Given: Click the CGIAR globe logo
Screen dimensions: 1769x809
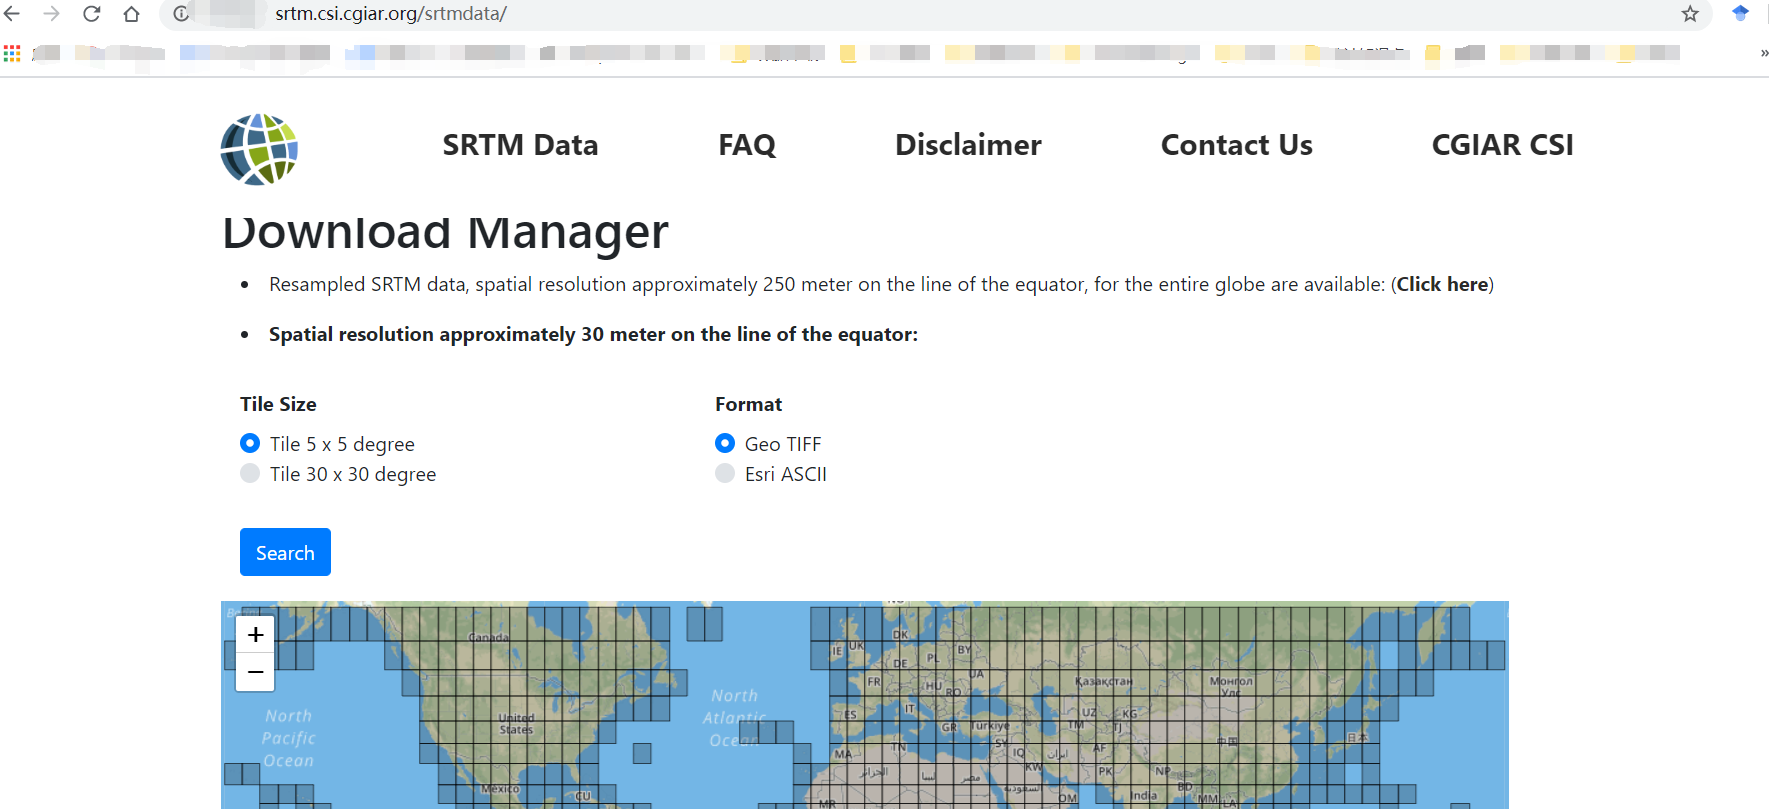Looking at the screenshot, I should (259, 149).
